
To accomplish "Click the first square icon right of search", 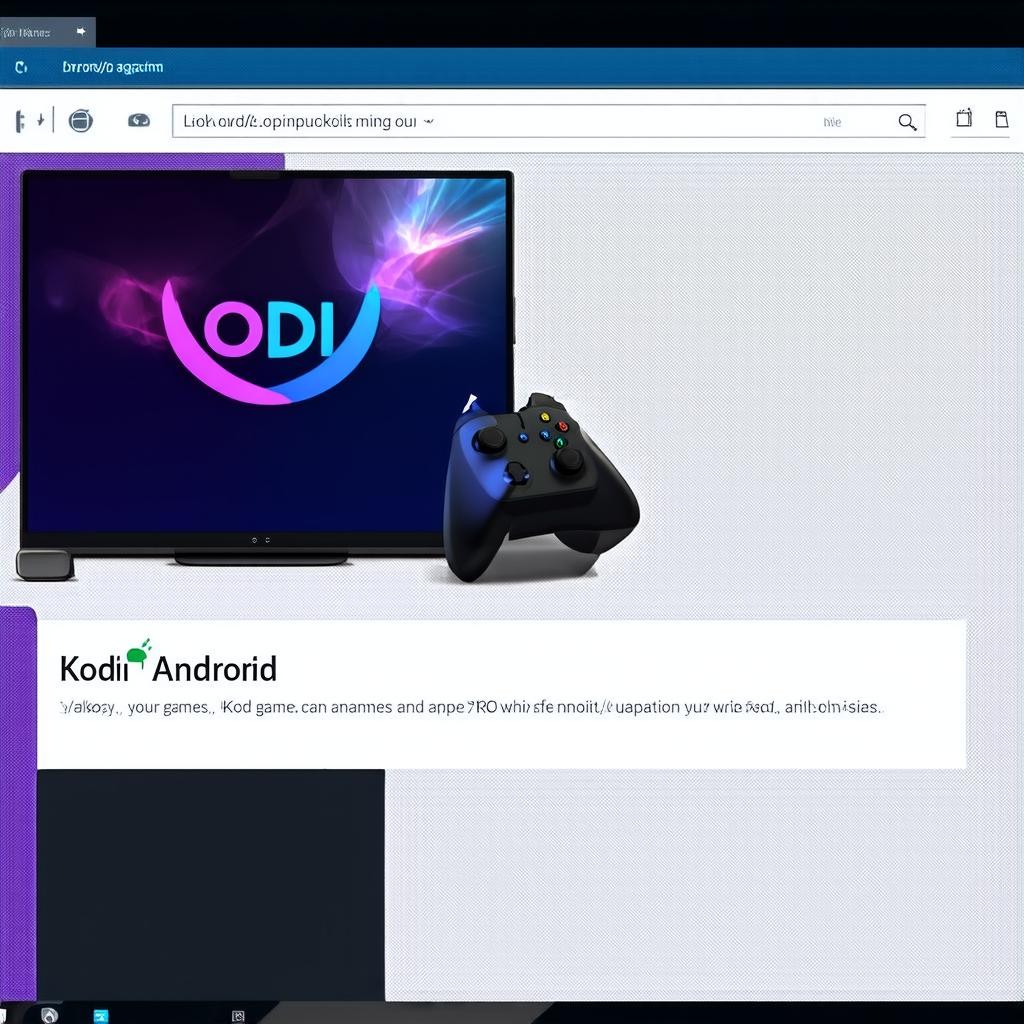I will 964,119.
